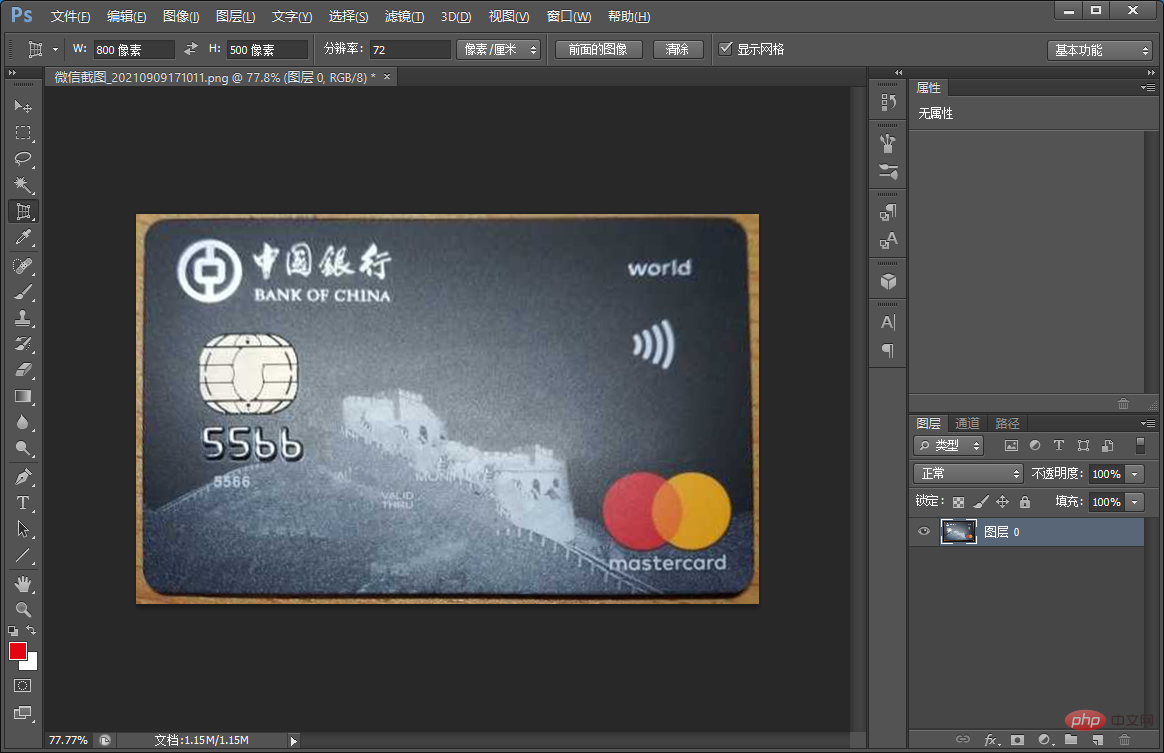Click the resolution 72 input field
Screen dimensions: 1164x753
410,50
